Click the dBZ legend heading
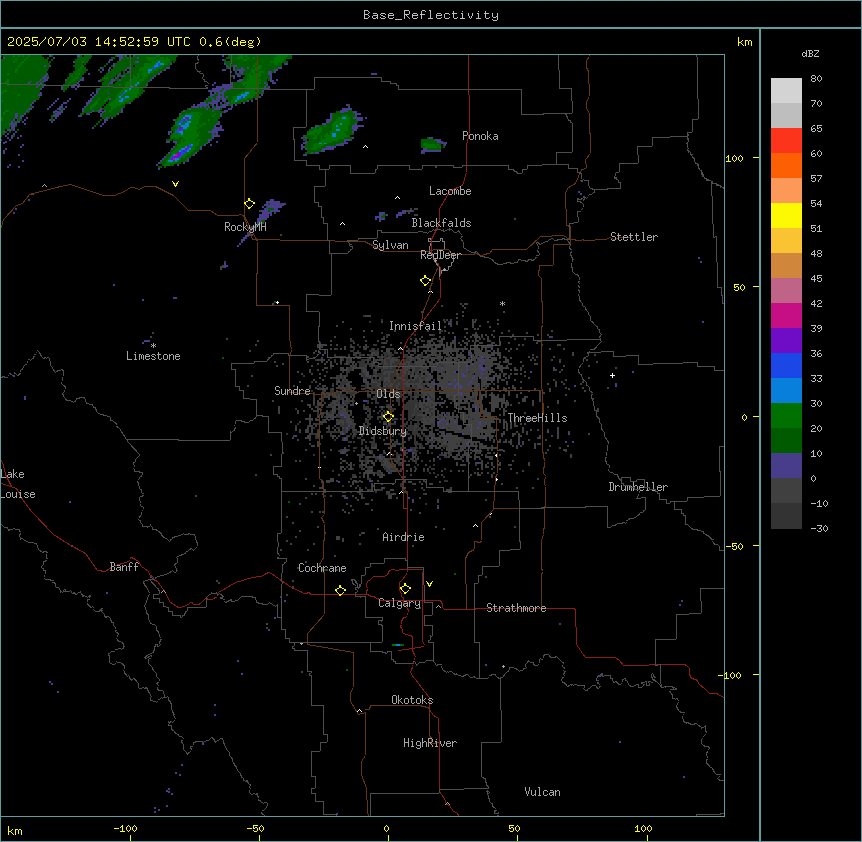This screenshot has width=862, height=842. click(810, 54)
